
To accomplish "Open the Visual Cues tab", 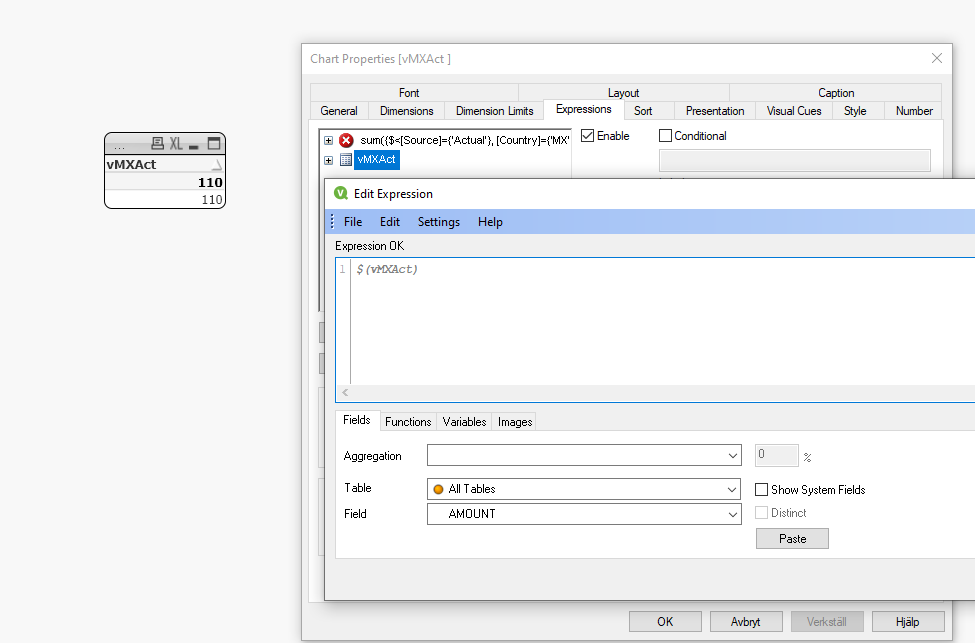I will [x=793, y=111].
